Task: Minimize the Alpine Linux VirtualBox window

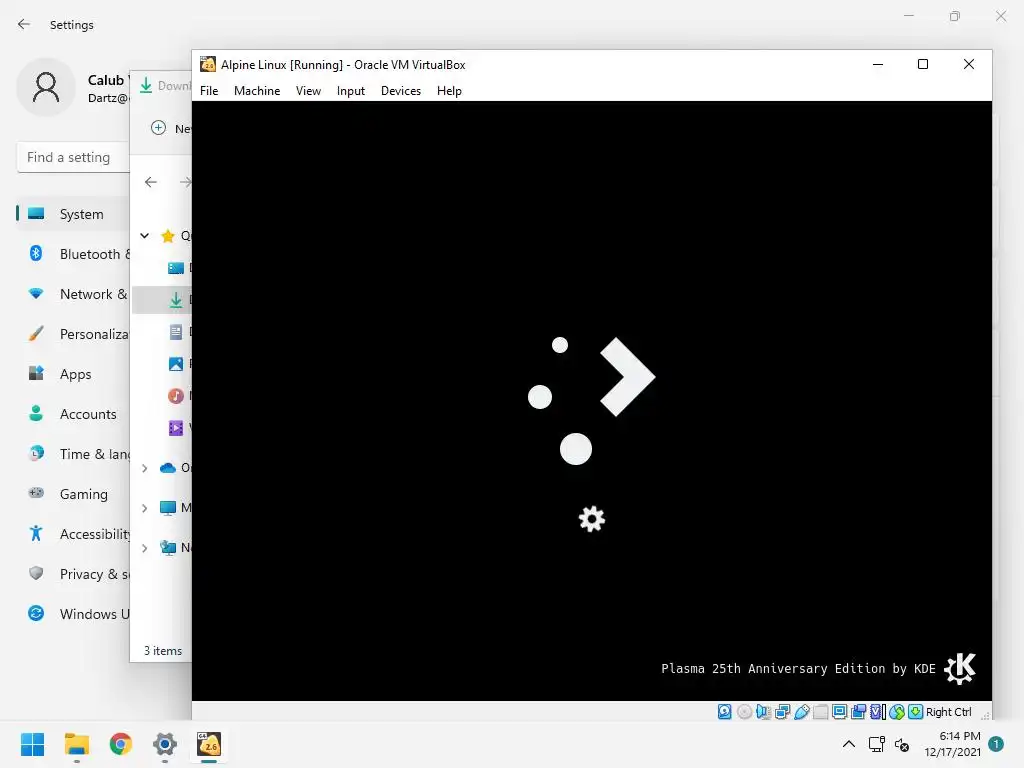Action: pyautogui.click(x=878, y=64)
